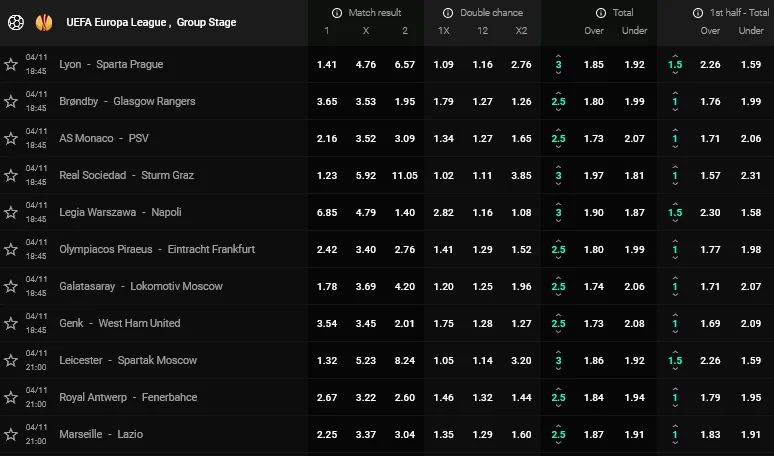
Task: Add Marseille - Lazio to favorites
Action: 11,434
